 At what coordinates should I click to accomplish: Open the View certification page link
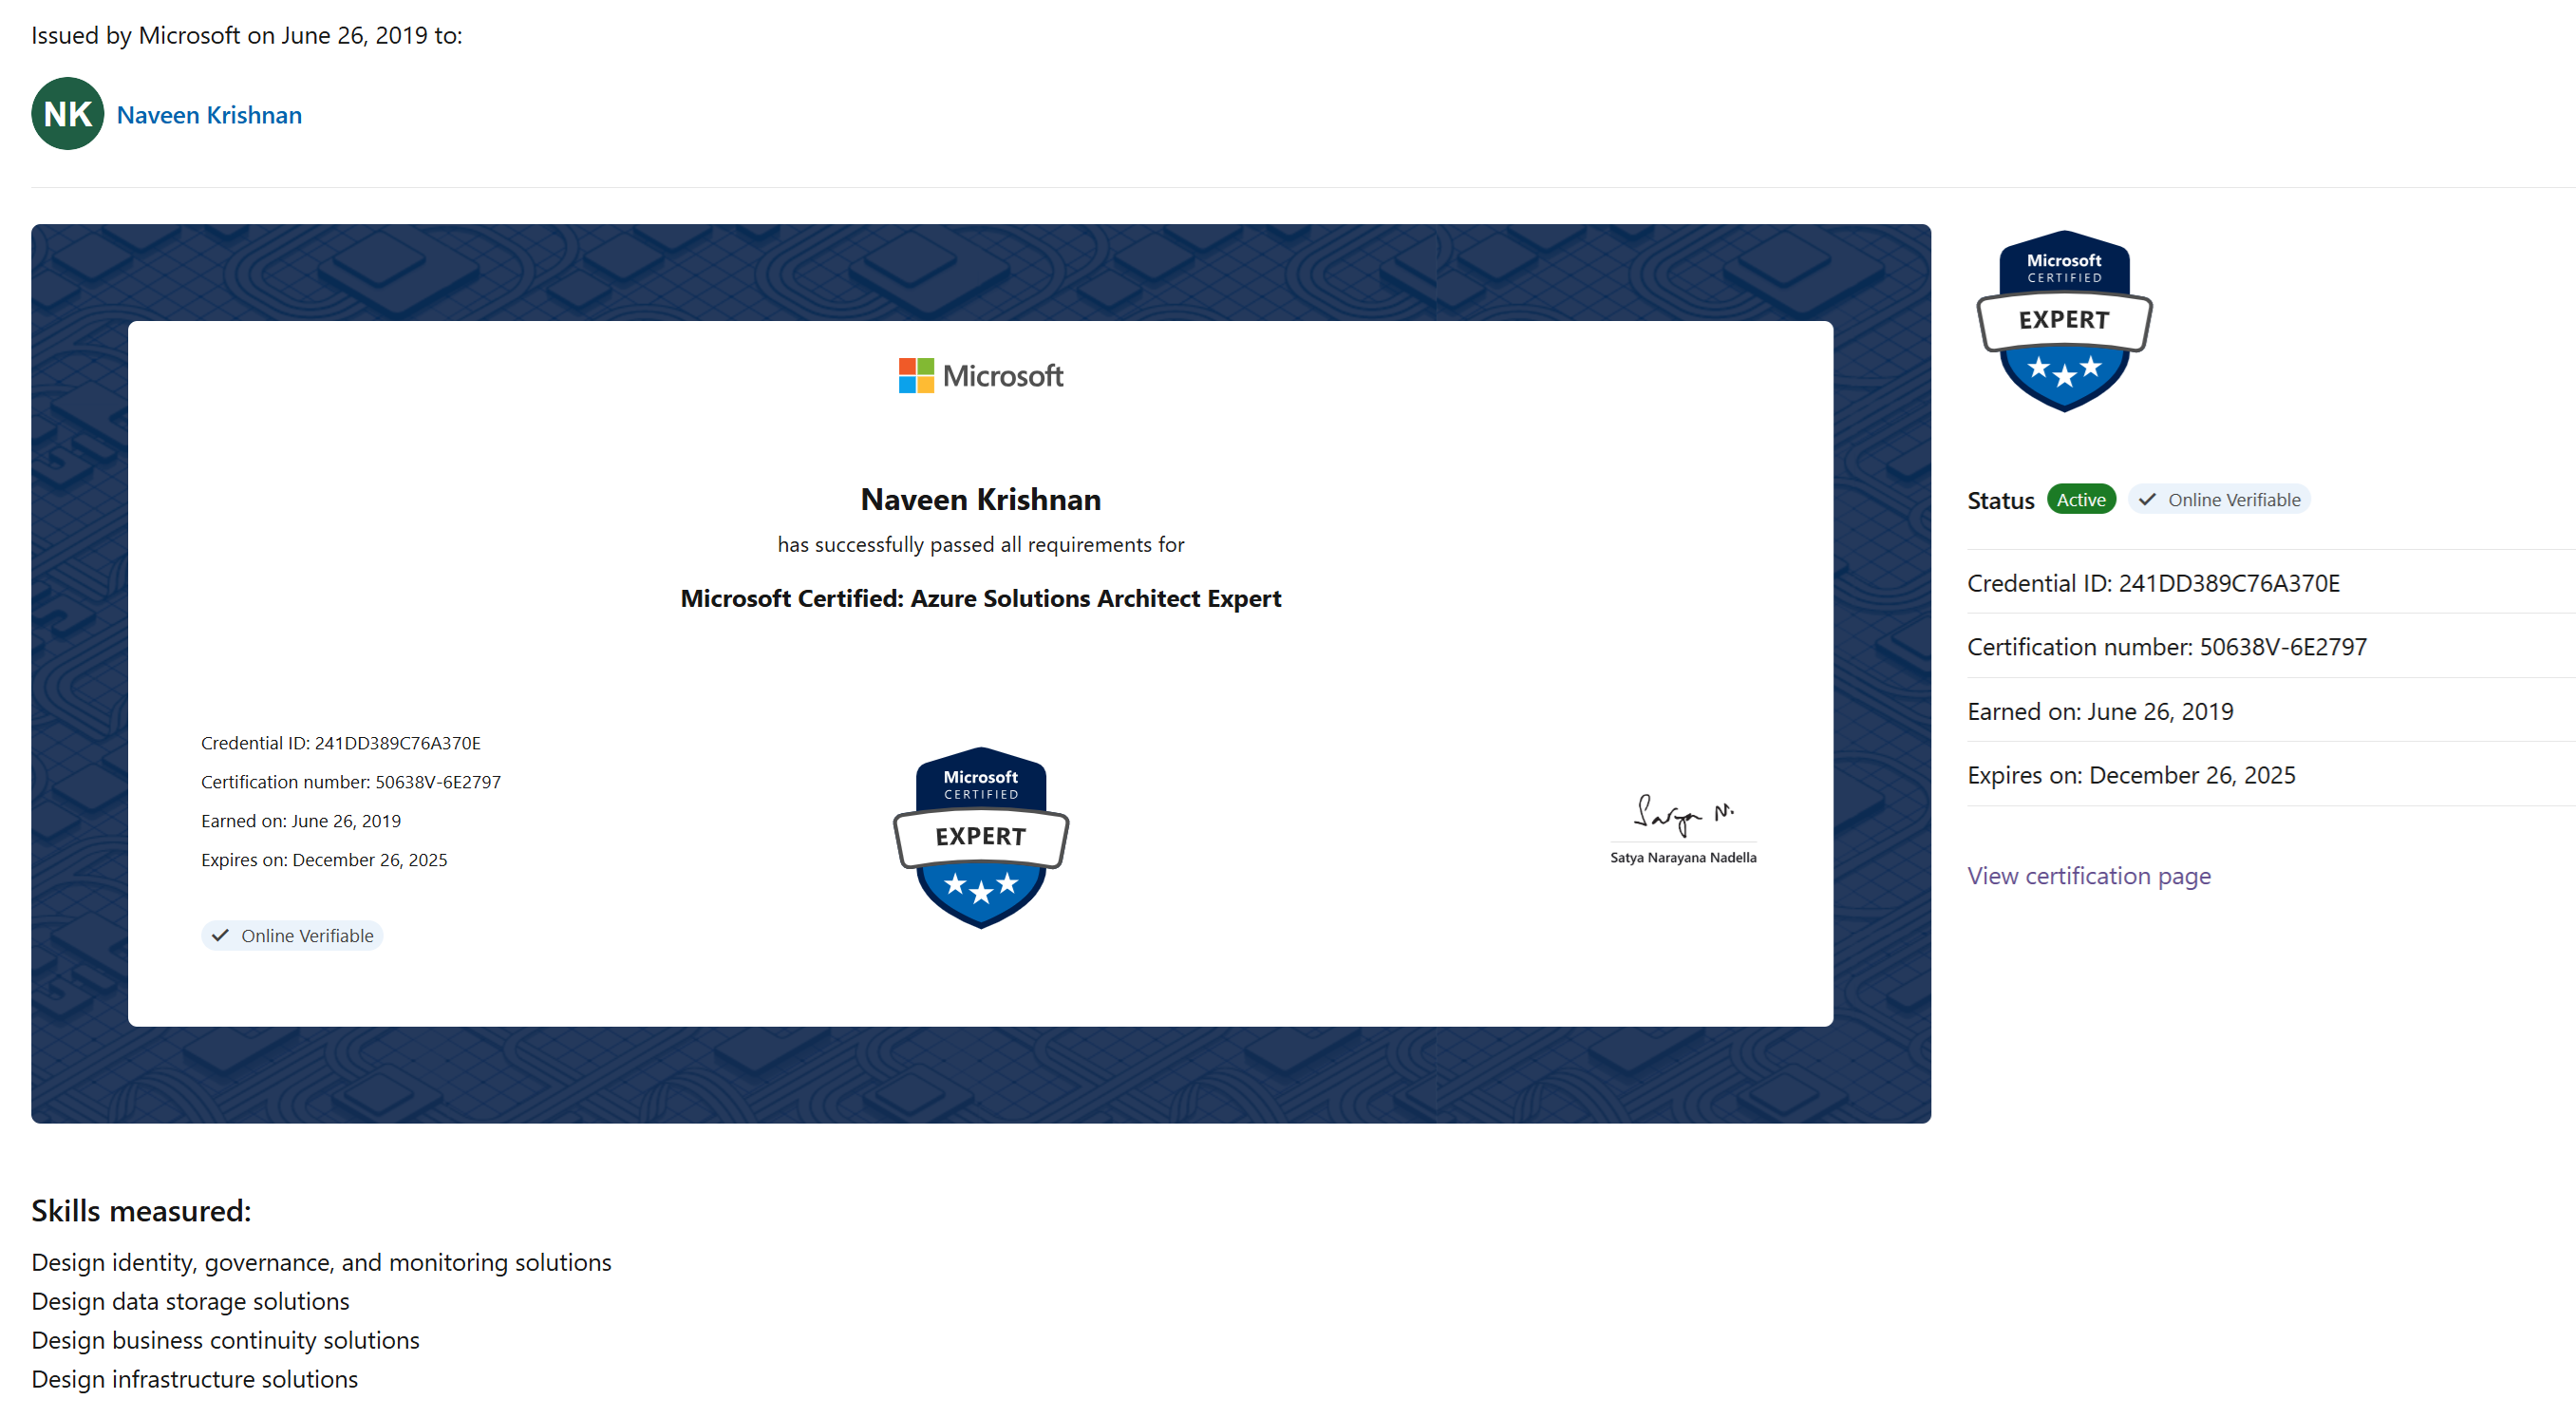(x=2089, y=876)
